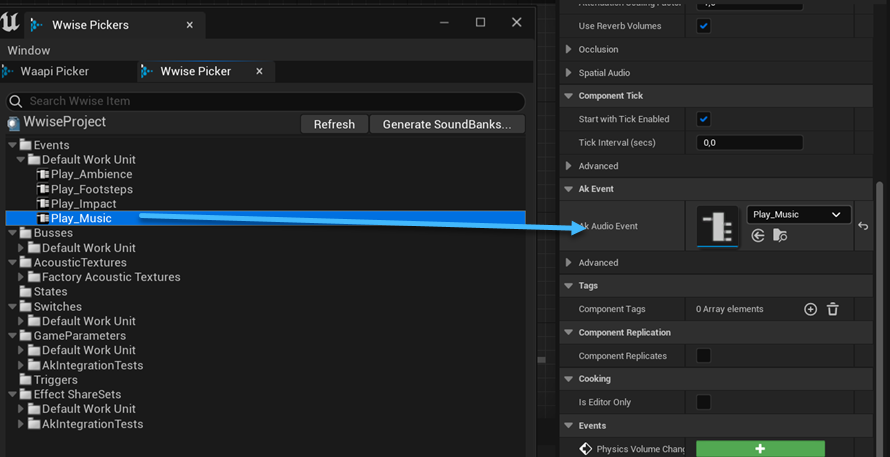Click the Physics Volume Changed event icon
890x457 pixels.
pos(585,449)
